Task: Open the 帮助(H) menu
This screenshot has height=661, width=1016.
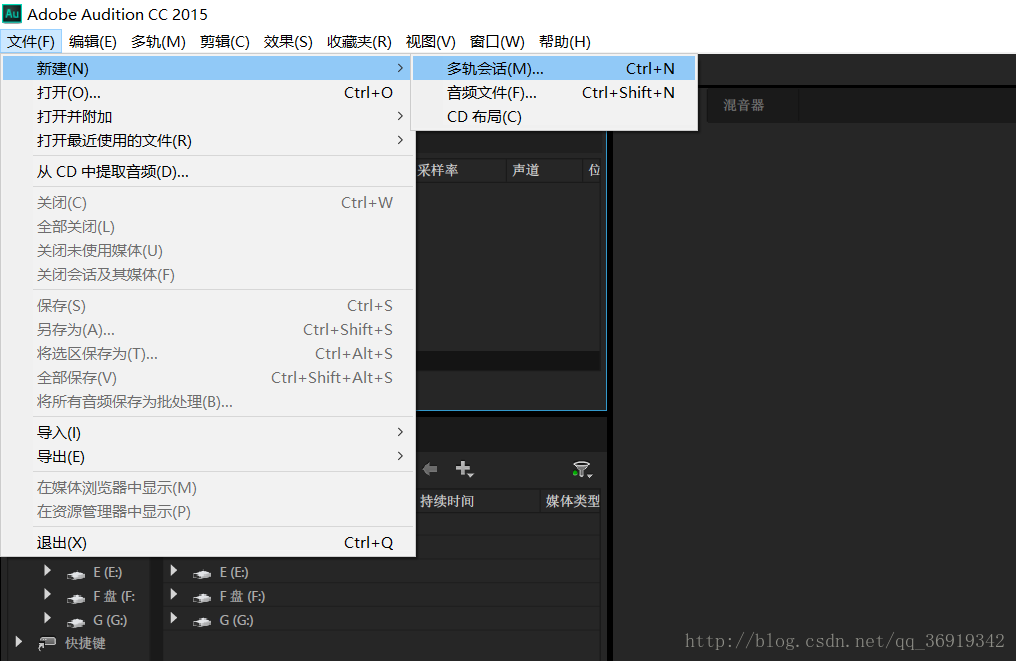Action: pyautogui.click(x=564, y=41)
